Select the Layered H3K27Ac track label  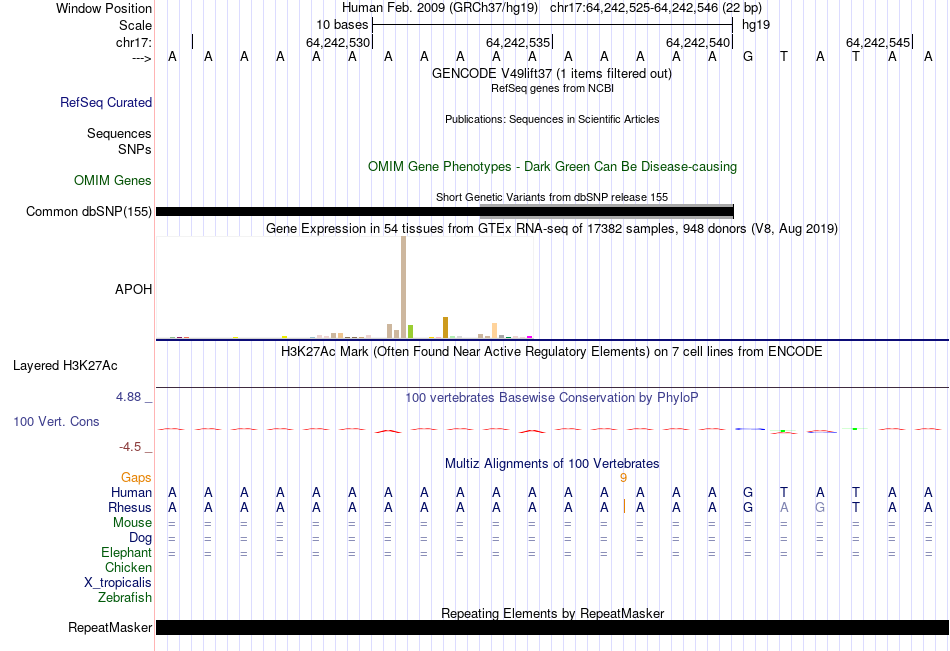click(65, 366)
